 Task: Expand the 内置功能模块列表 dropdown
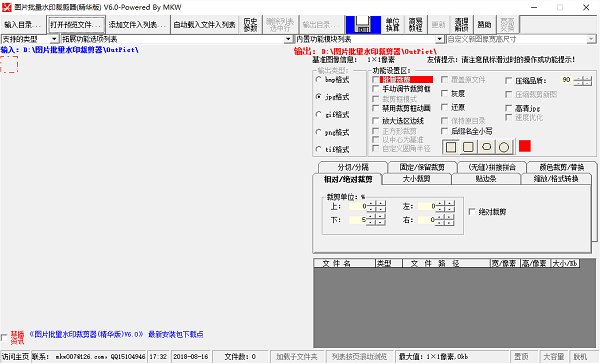tap(439, 39)
